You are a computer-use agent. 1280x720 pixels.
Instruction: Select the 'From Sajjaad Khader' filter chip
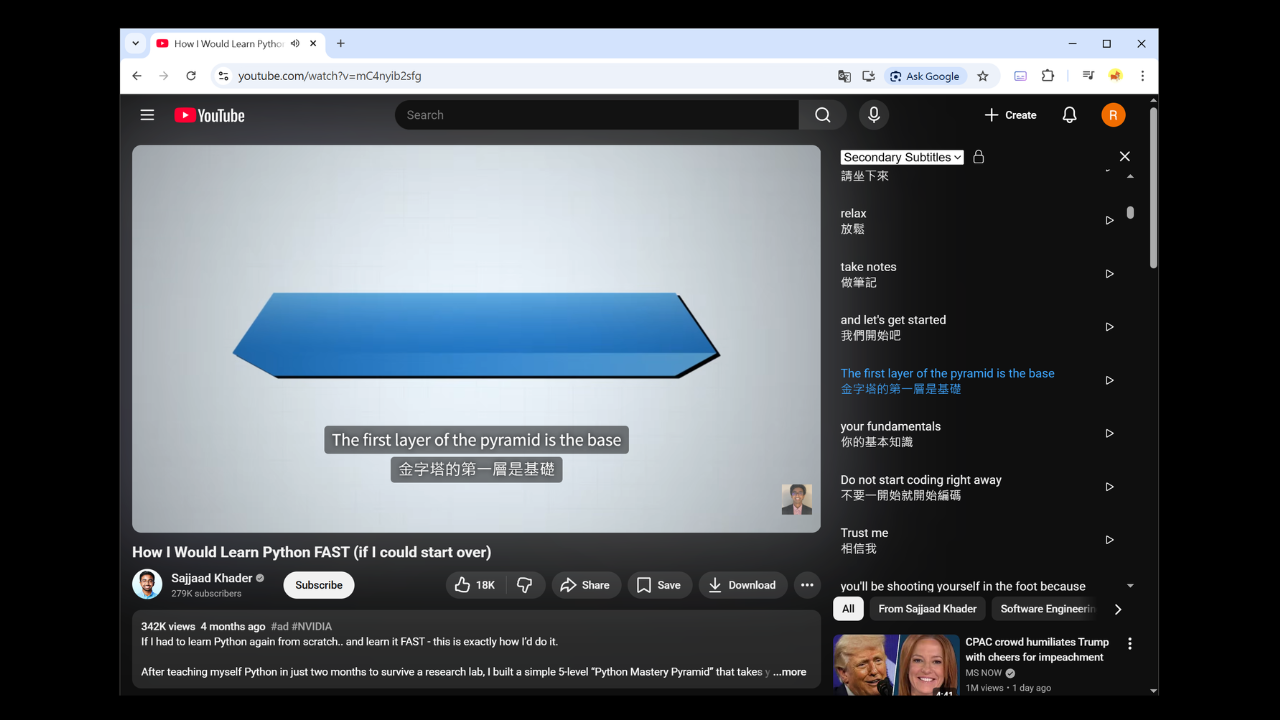927,608
